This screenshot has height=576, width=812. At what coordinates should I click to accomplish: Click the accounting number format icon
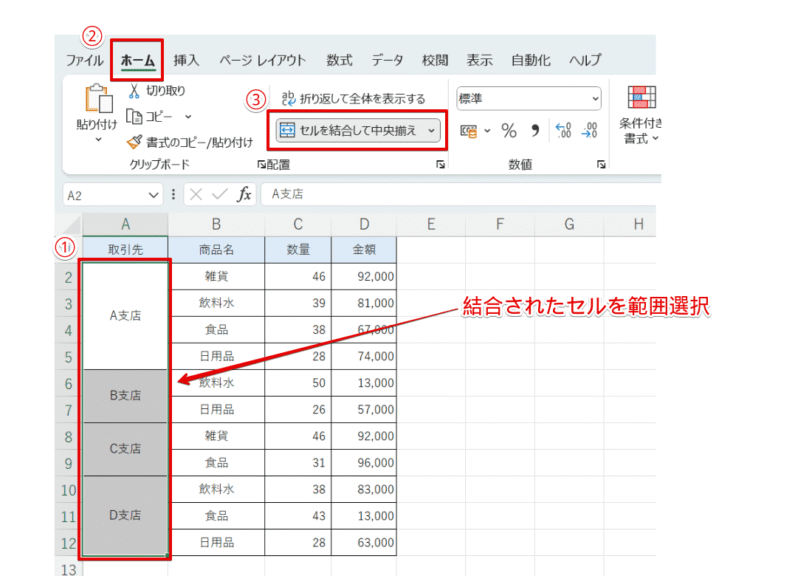coord(468,131)
